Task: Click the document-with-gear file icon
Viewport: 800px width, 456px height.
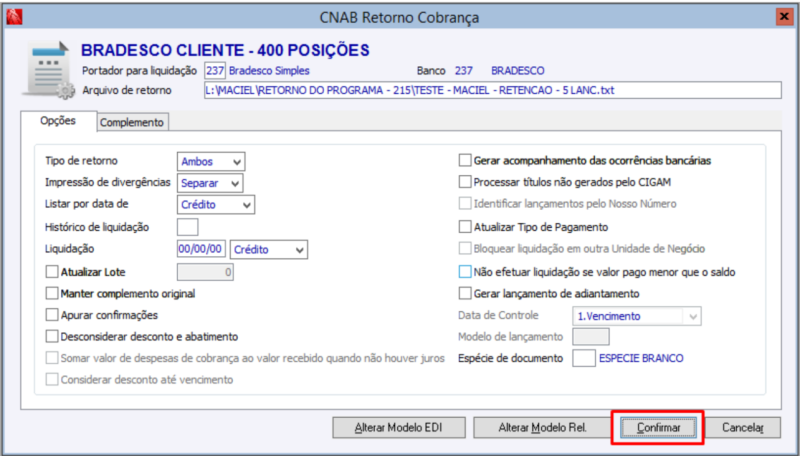Action: click(x=49, y=70)
